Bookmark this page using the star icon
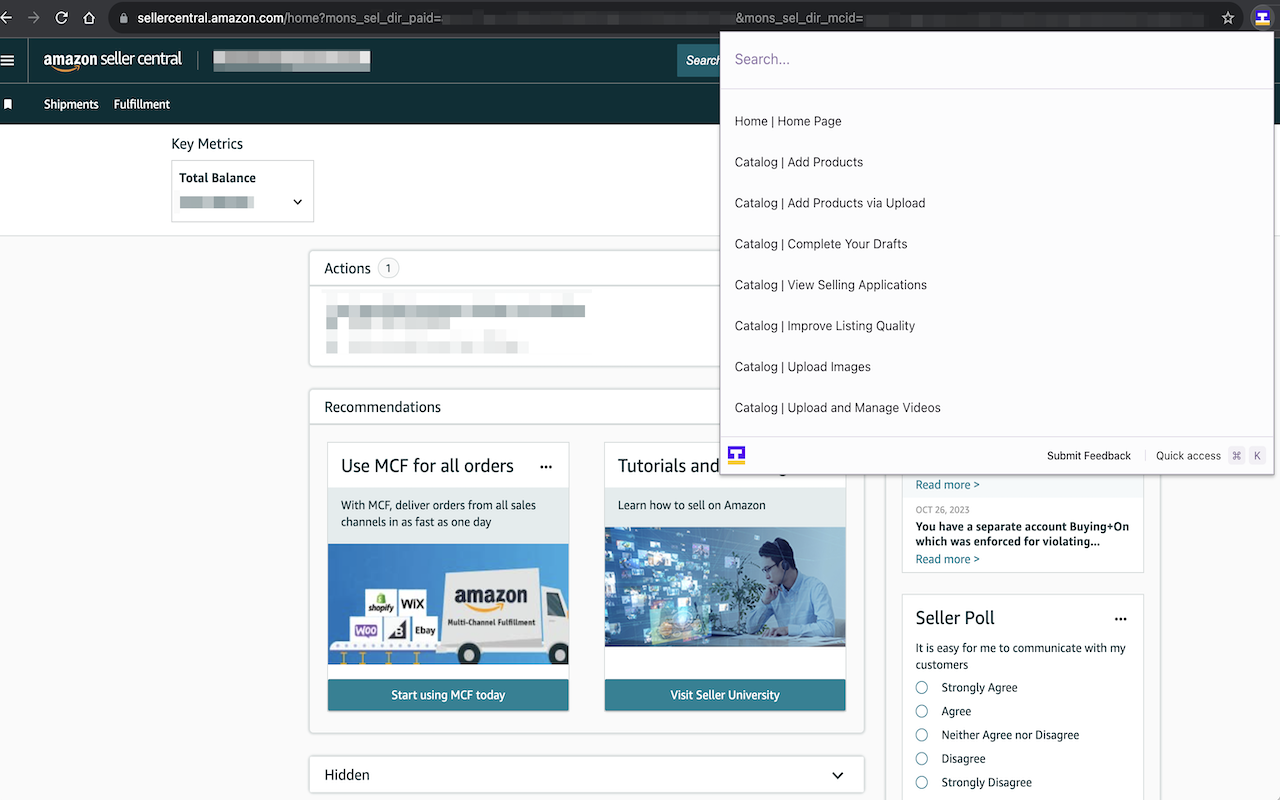This screenshot has width=1280, height=800. pyautogui.click(x=1228, y=18)
